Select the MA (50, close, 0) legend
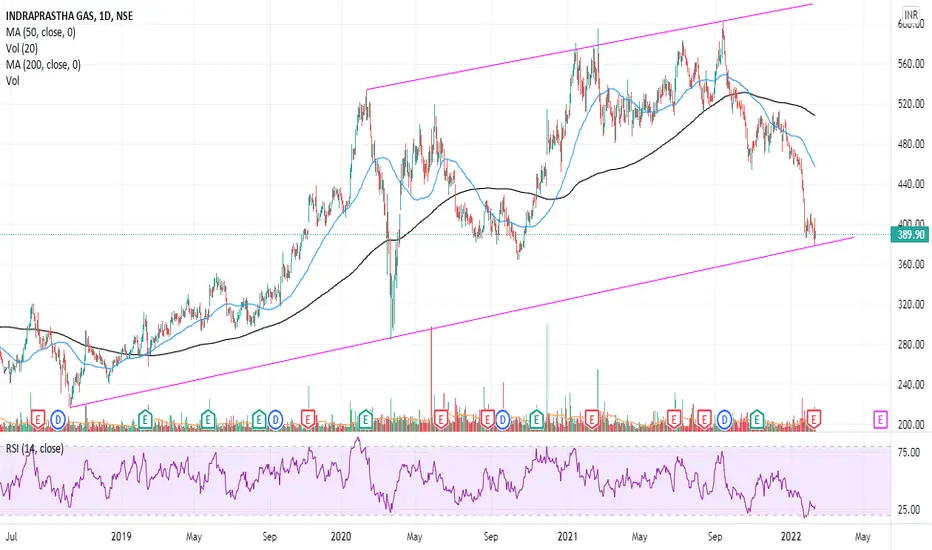 click(x=40, y=32)
